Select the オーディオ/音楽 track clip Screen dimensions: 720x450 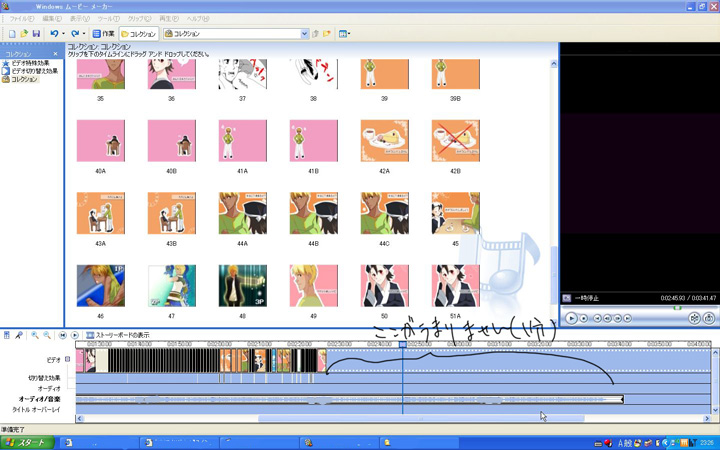pyautogui.click(x=349, y=399)
